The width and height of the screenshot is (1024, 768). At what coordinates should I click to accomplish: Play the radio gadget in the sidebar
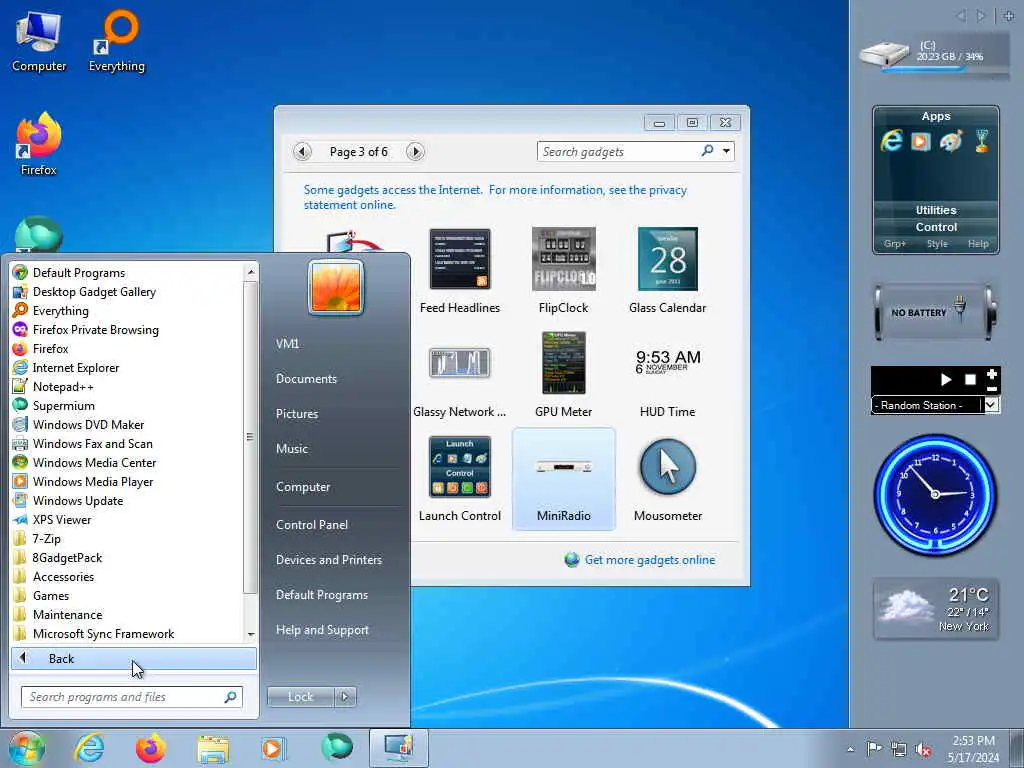(946, 379)
